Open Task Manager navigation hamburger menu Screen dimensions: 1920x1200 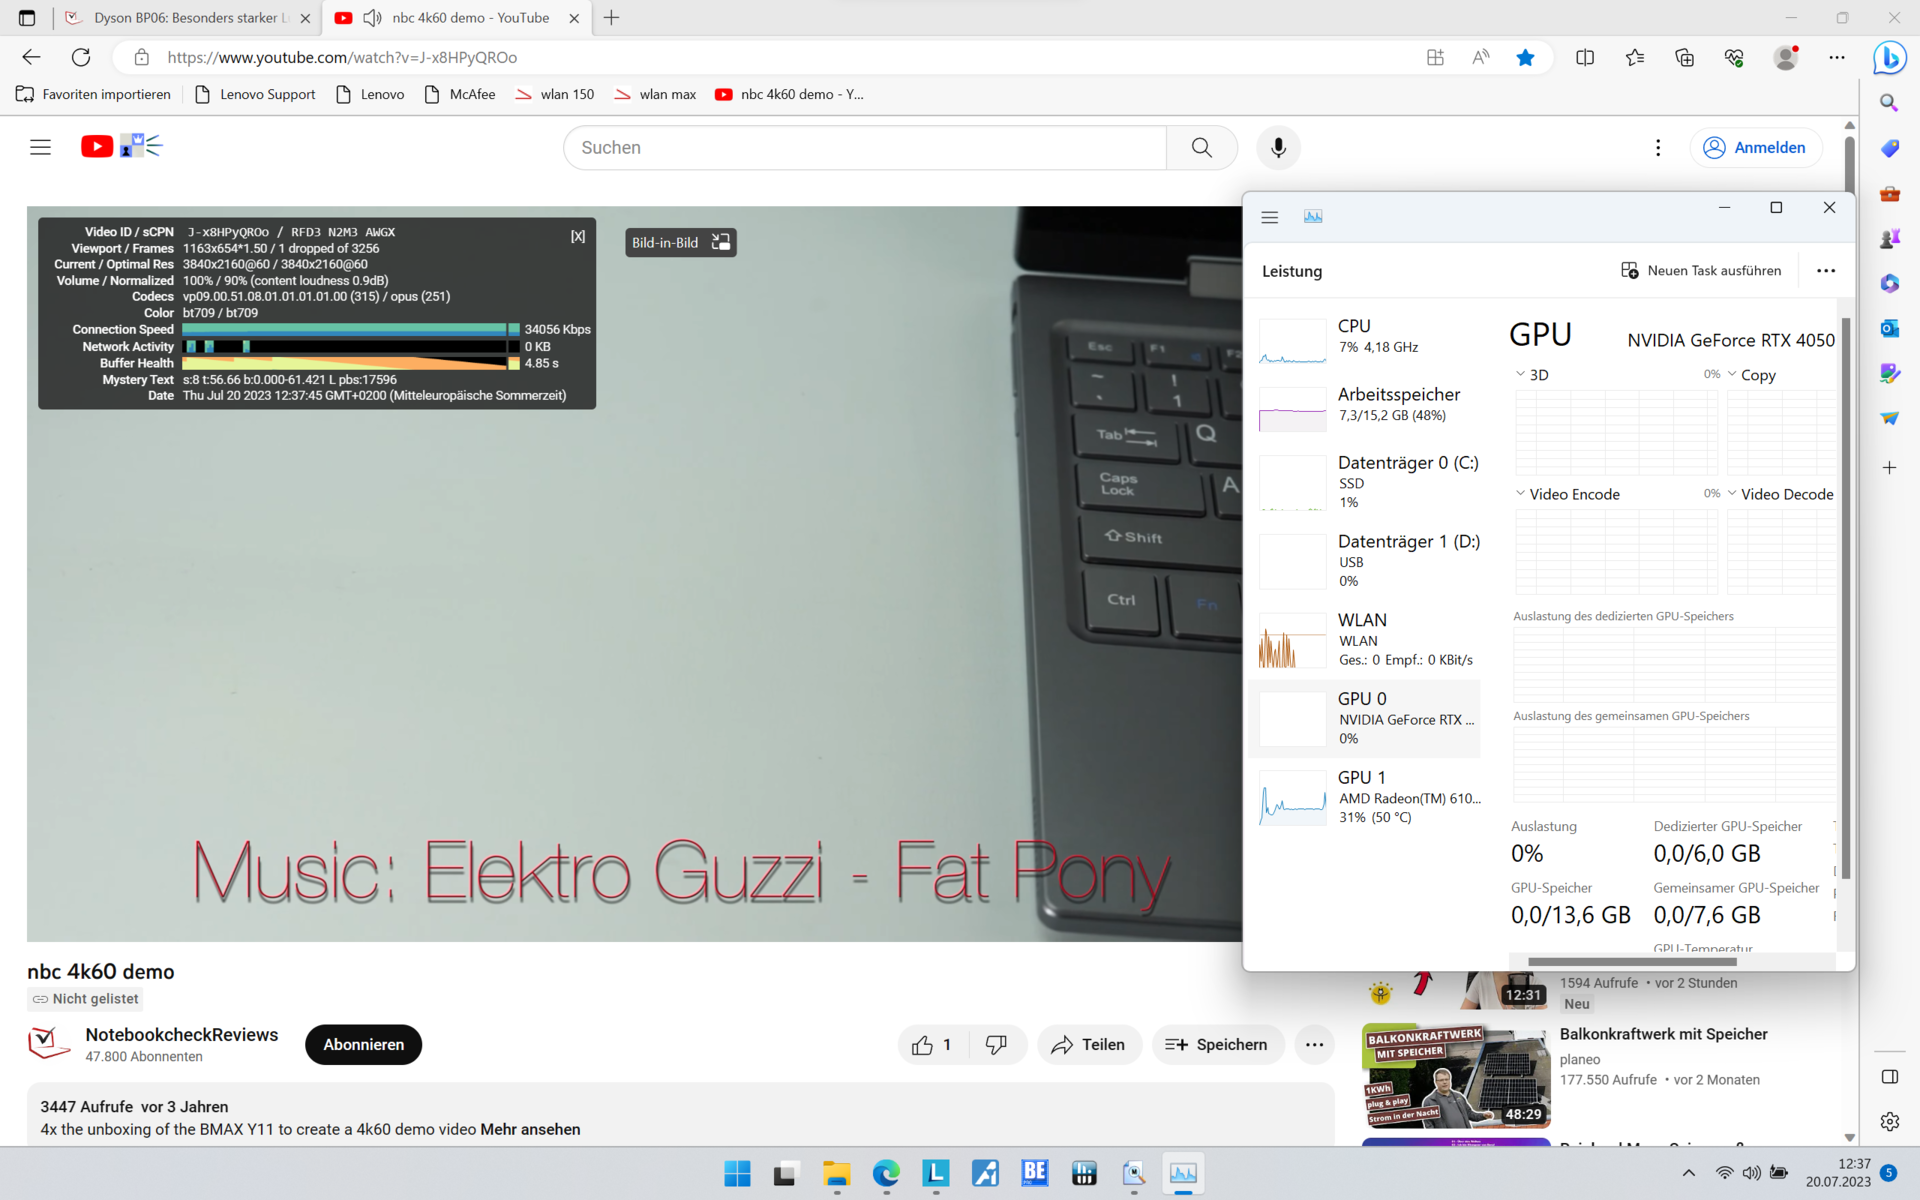(1269, 217)
